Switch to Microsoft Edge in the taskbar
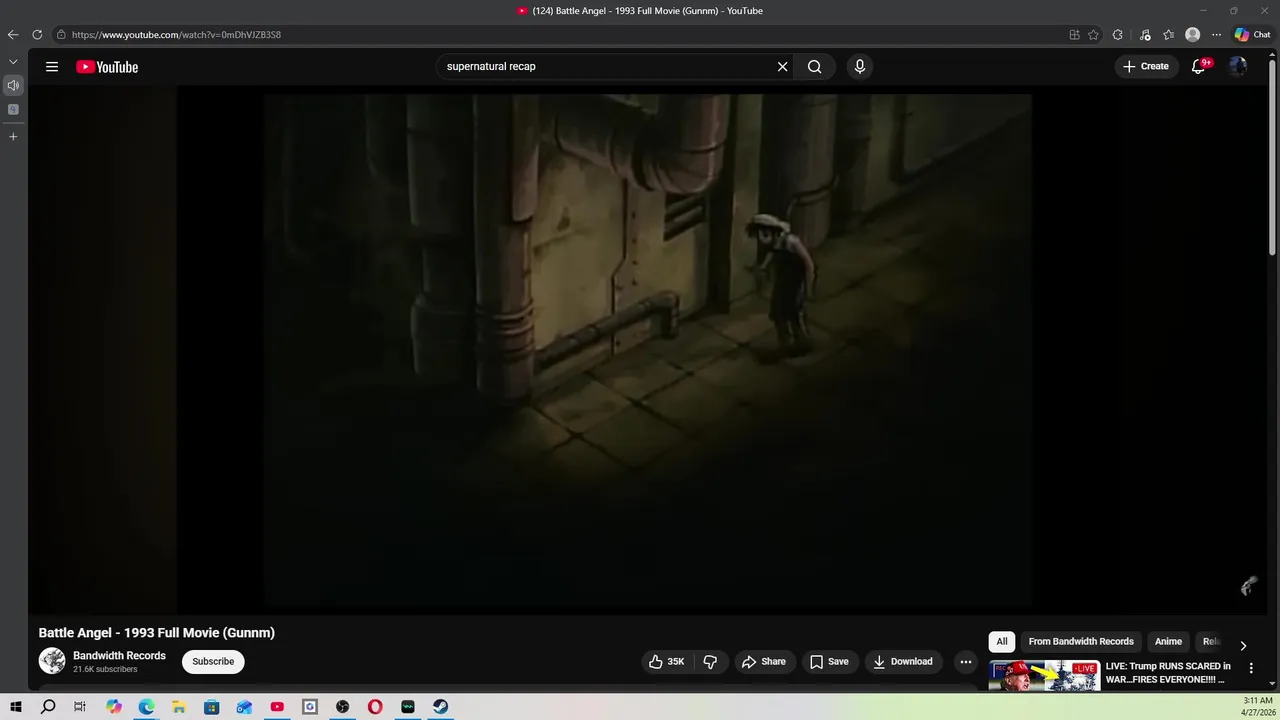1280x720 pixels. pos(146,707)
